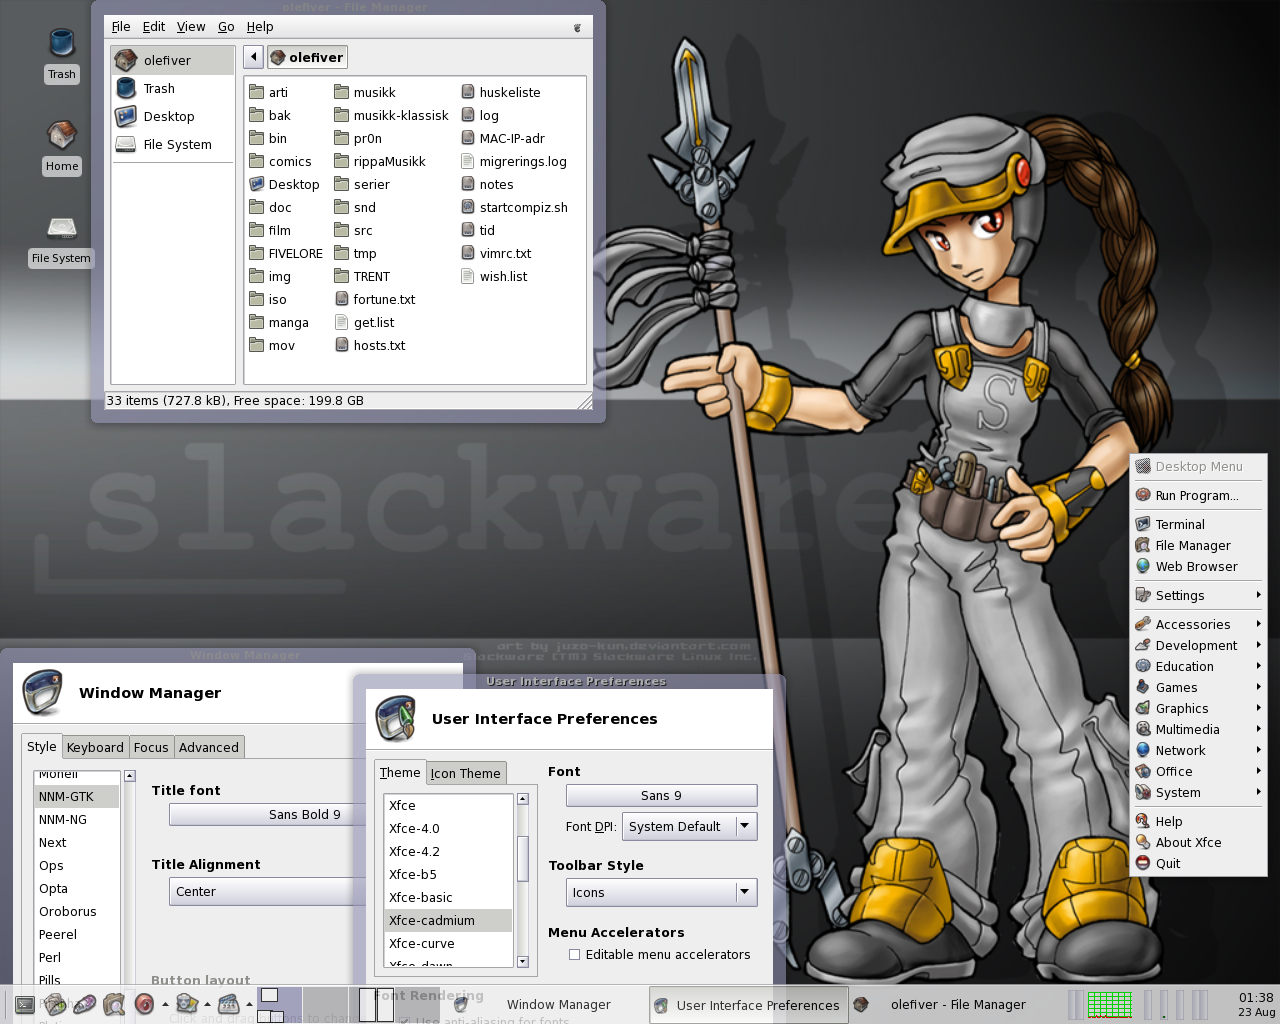Click Help in the desktop menu
The width and height of the screenshot is (1280, 1024).
1198,821
